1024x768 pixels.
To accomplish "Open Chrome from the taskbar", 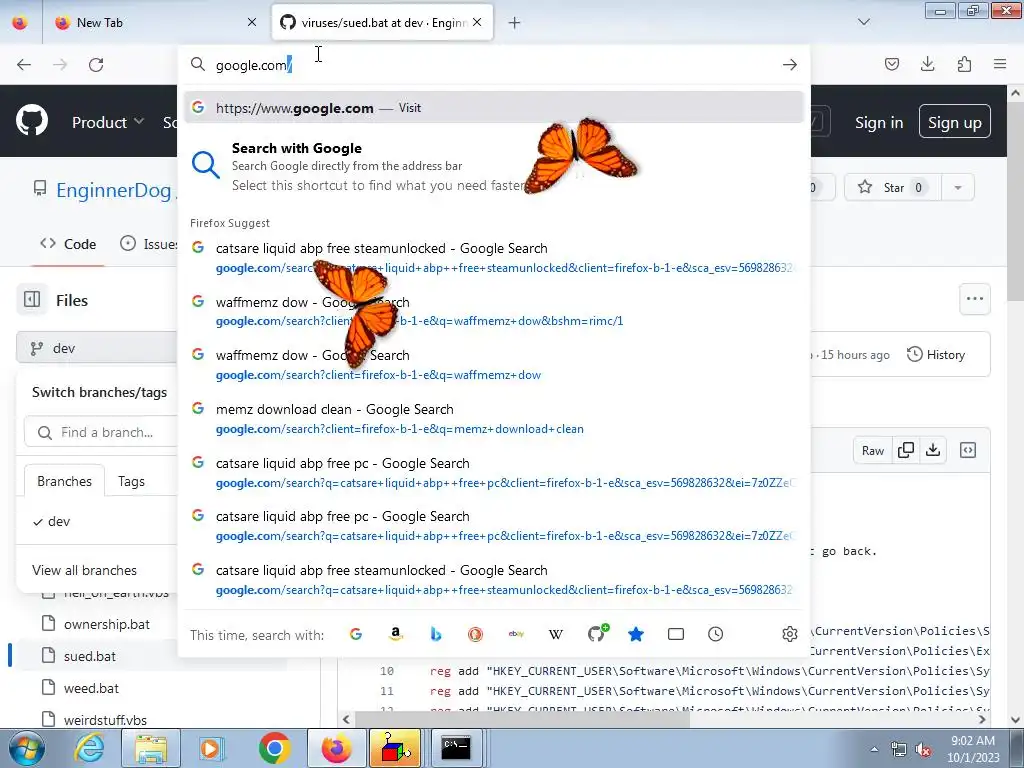I will tap(274, 748).
